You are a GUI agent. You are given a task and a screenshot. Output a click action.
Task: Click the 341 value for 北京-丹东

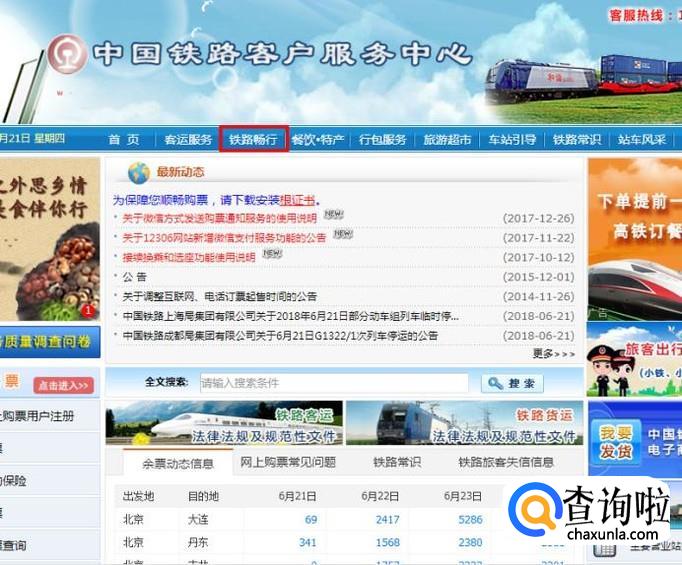308,542
